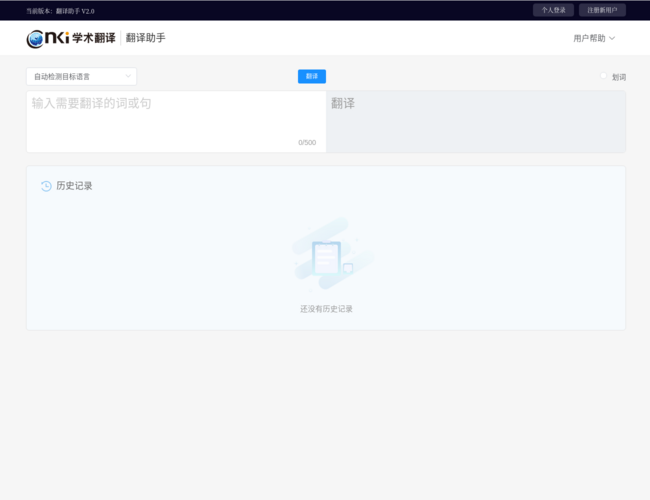
Task: Click the 还没有历史记录 message
Action: pos(326,309)
